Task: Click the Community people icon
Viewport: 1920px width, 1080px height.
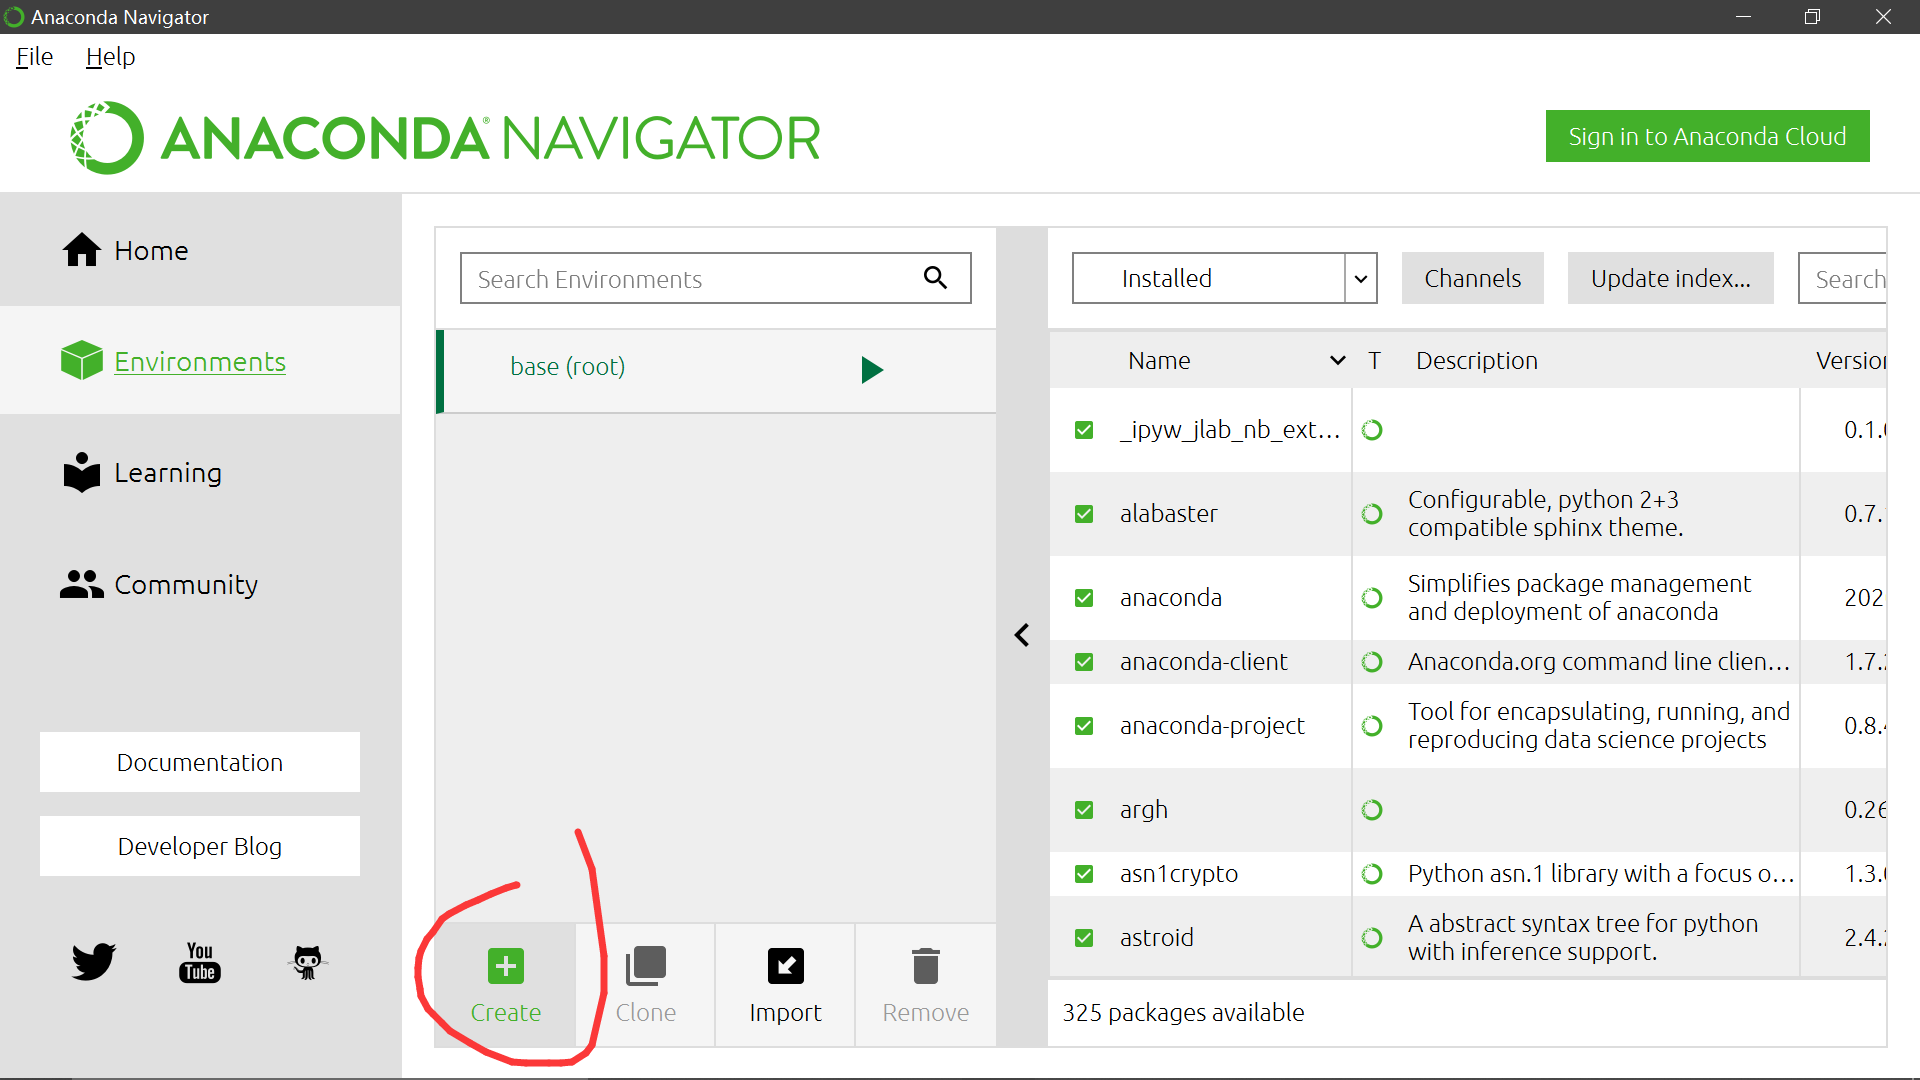Action: [82, 584]
